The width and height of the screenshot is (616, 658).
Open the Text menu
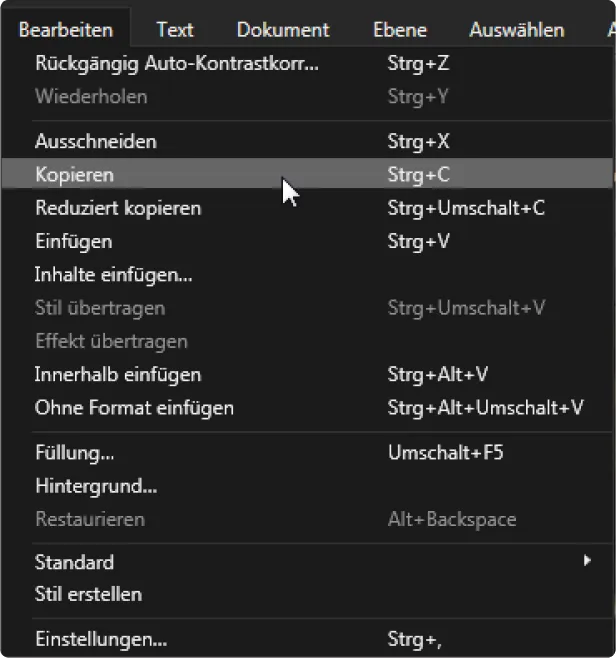[x=175, y=30]
